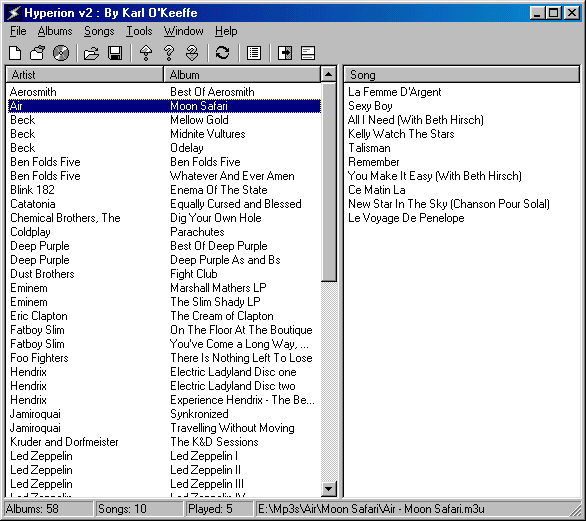
Task: Click the open folder toolbar icon
Action: pos(91,53)
